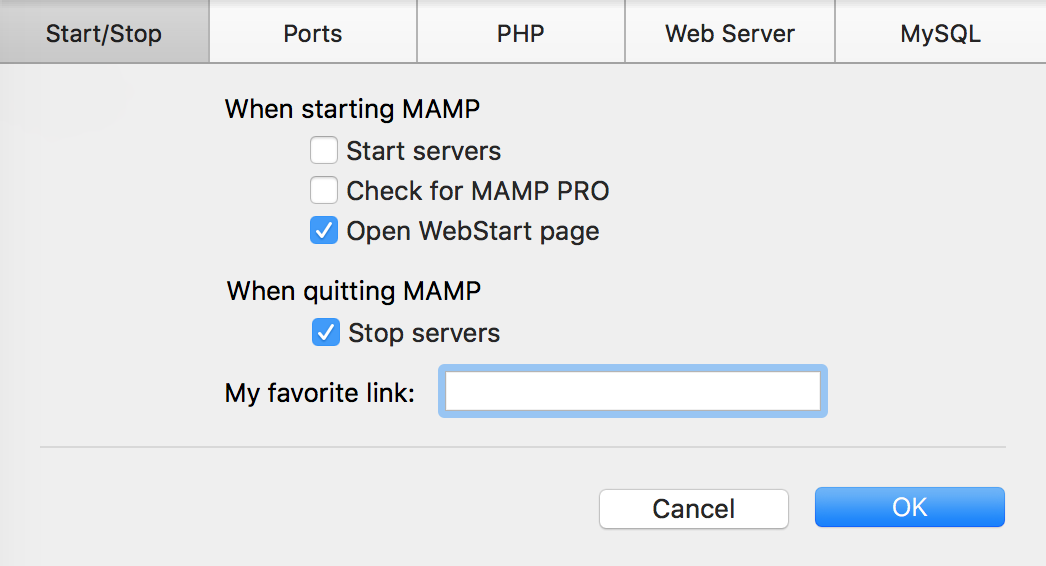This screenshot has width=1046, height=566.
Task: Uncheck the Open WebStart page checkbox
Action: (323, 231)
